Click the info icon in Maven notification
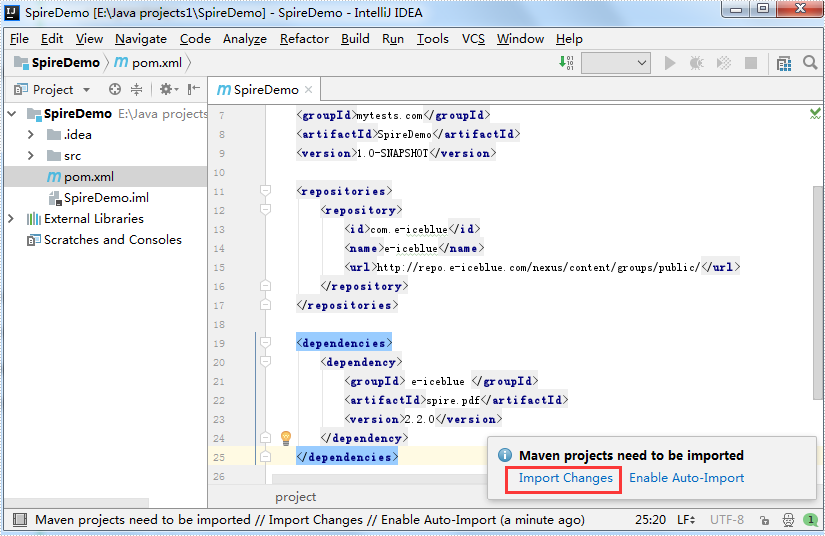Screen dimensions: 825x536 pyautogui.click(x=505, y=455)
